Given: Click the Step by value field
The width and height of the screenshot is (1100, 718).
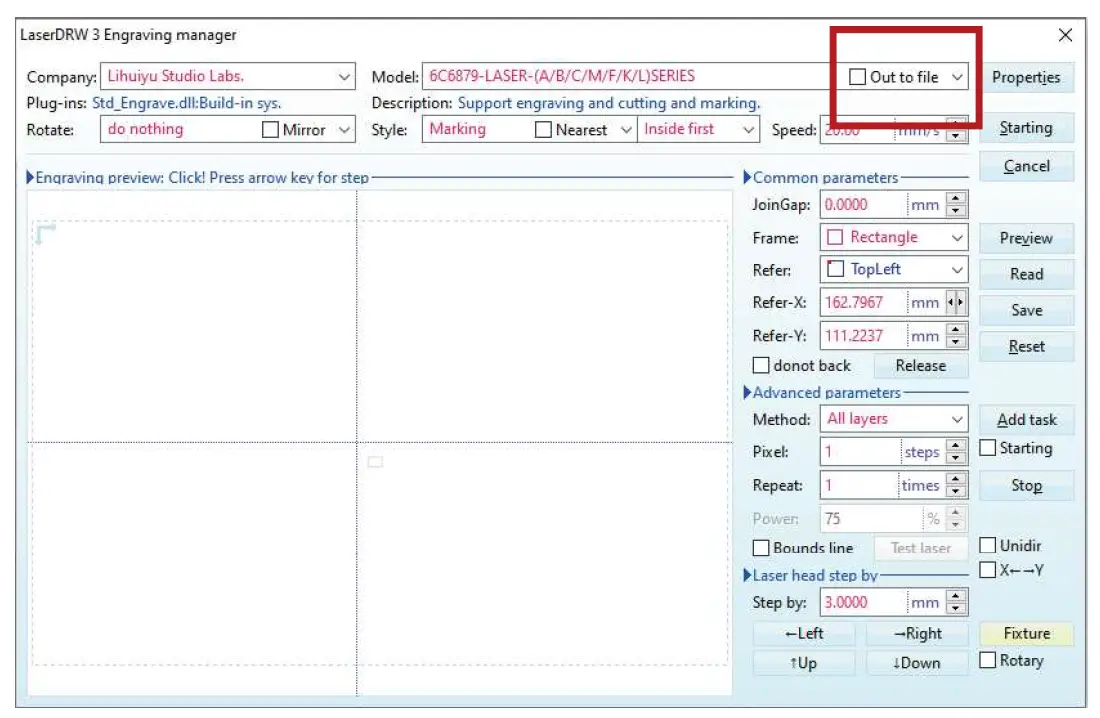Looking at the screenshot, I should coord(863,603).
